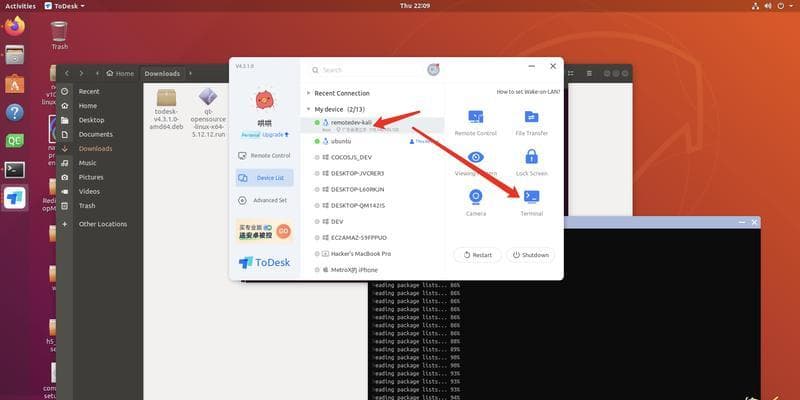Image resolution: width=800 pixels, height=400 pixels.
Task: Select the ubuntu device
Action: coord(372,141)
